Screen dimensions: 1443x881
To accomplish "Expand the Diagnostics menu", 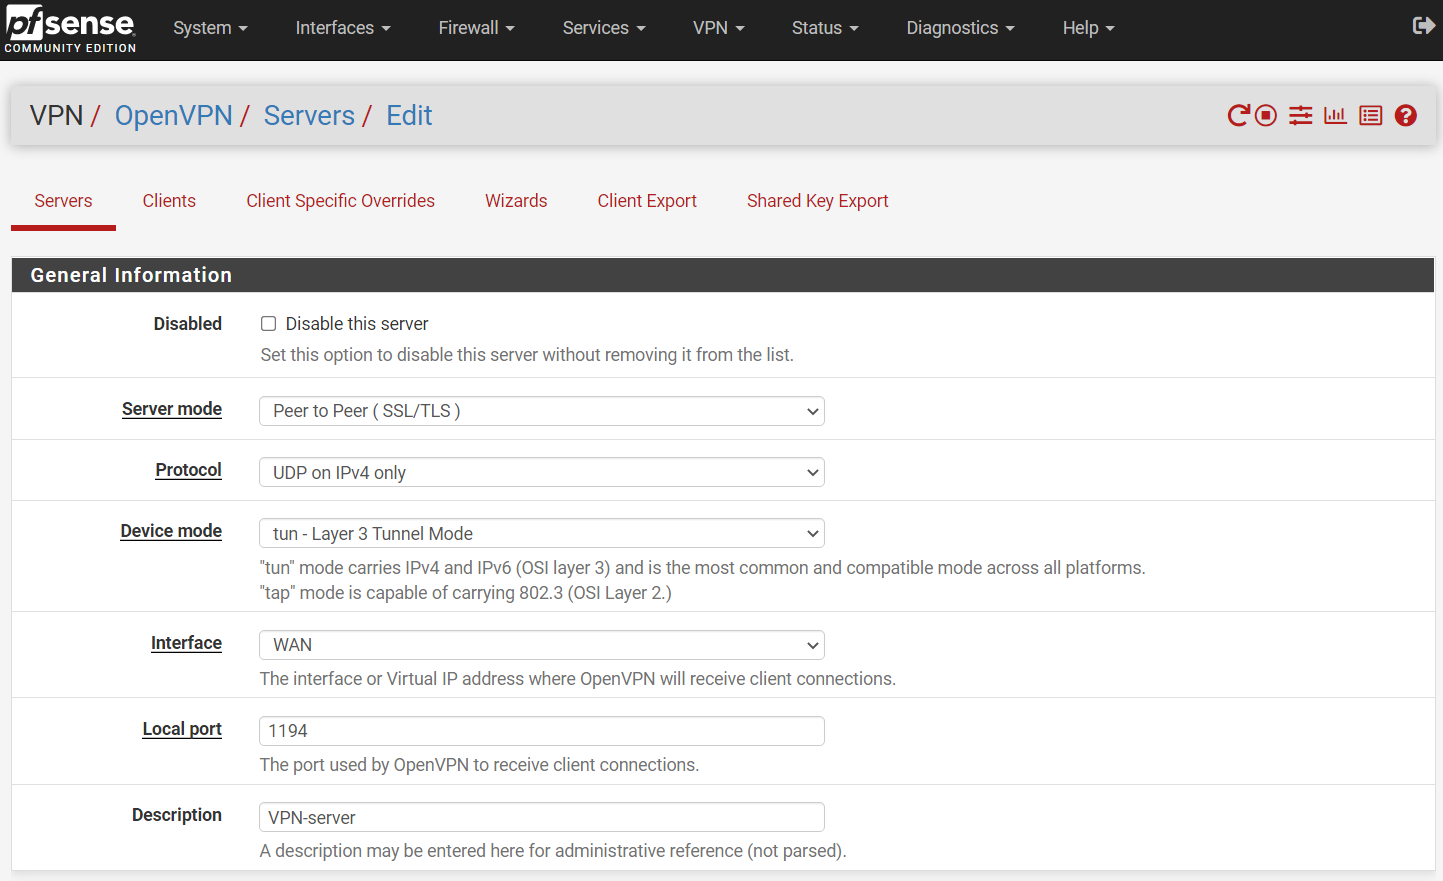I will (960, 28).
